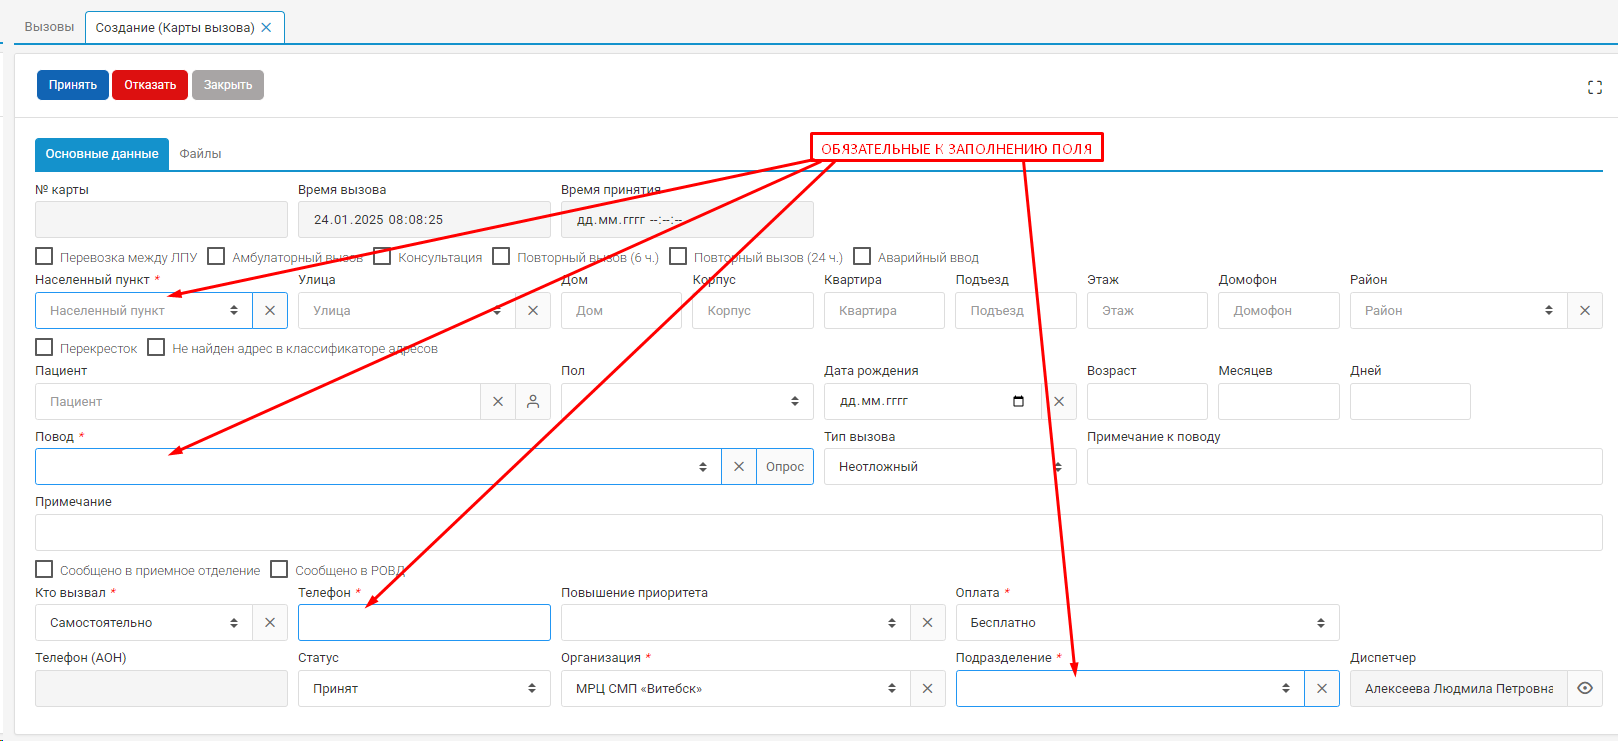Open the Основные данные tab

click(x=102, y=154)
